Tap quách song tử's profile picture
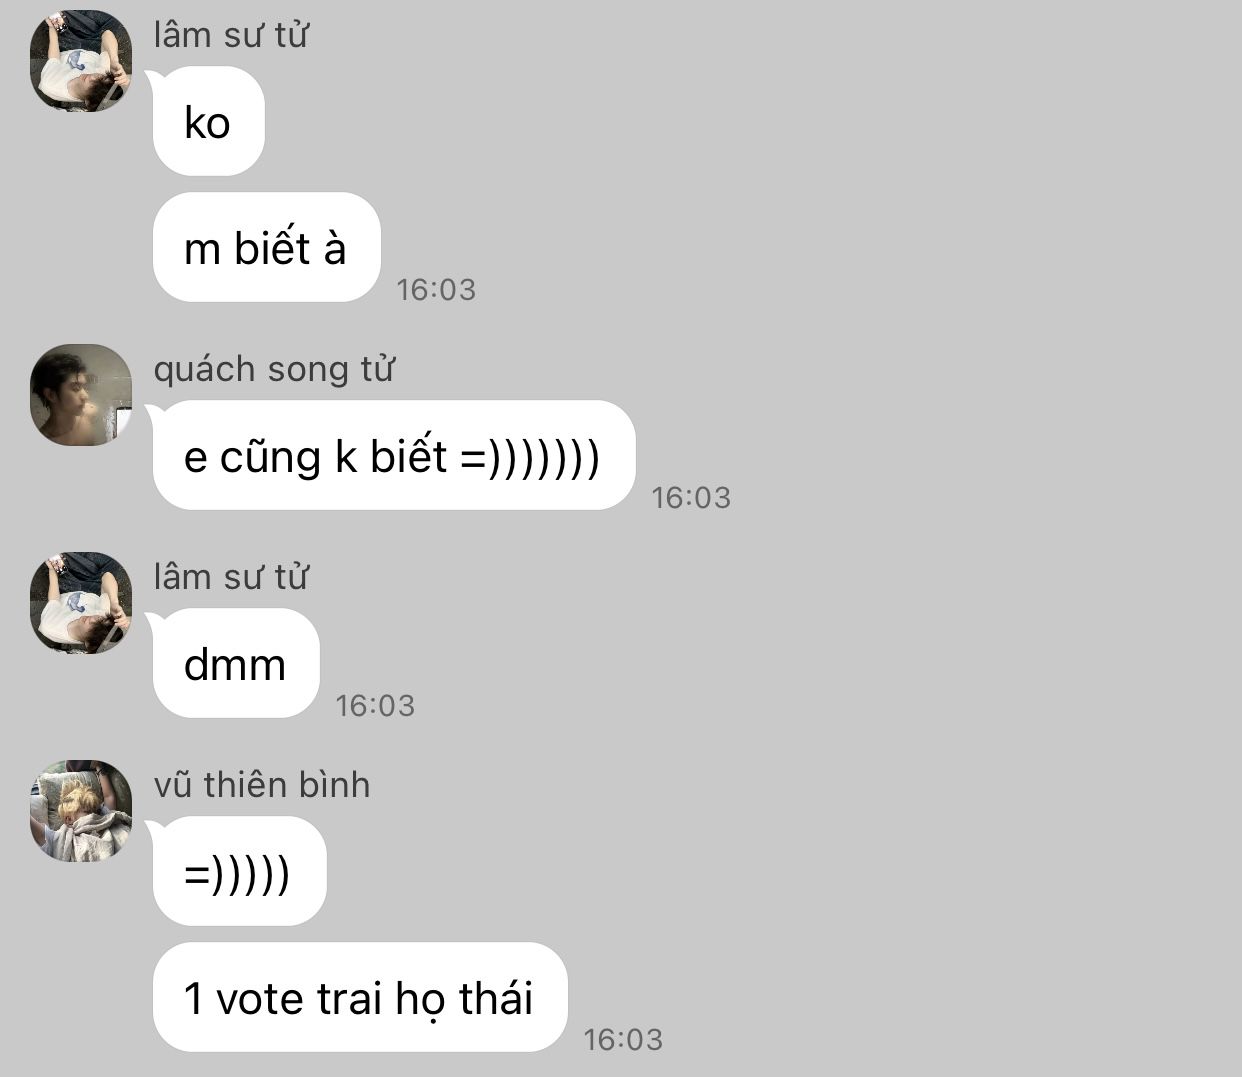1242x1077 pixels. tap(81, 395)
